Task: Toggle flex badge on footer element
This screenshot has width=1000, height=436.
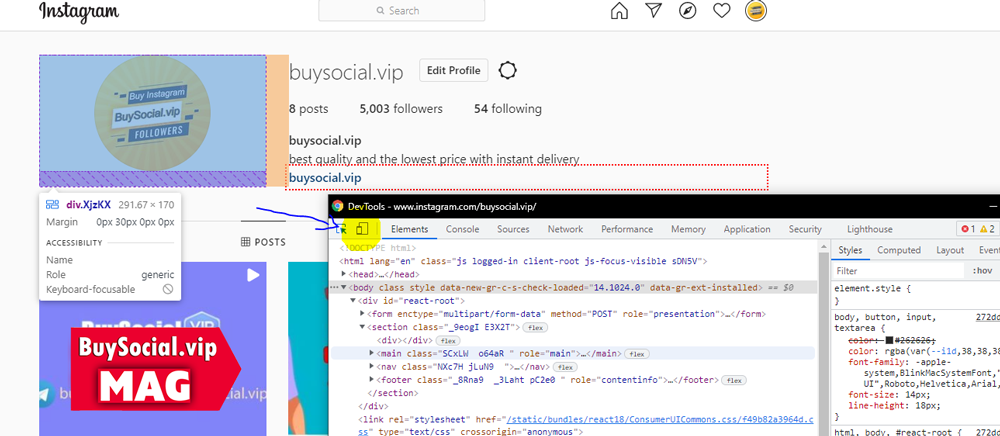Action: pos(734,381)
